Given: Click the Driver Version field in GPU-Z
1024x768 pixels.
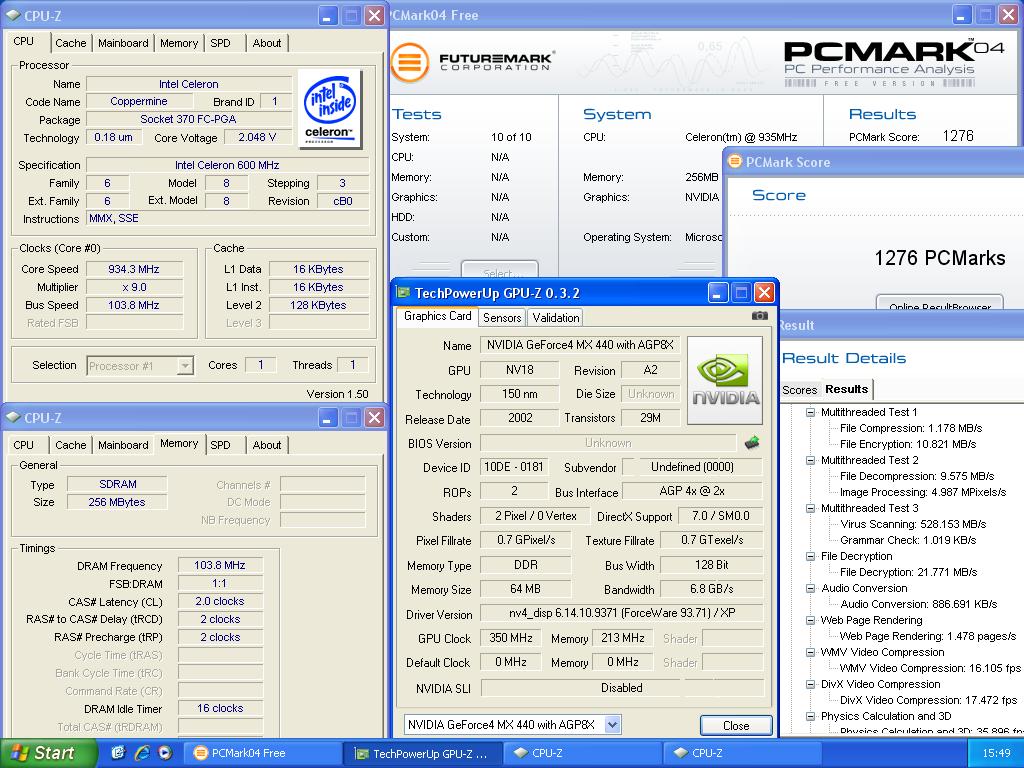Looking at the screenshot, I should [621, 613].
